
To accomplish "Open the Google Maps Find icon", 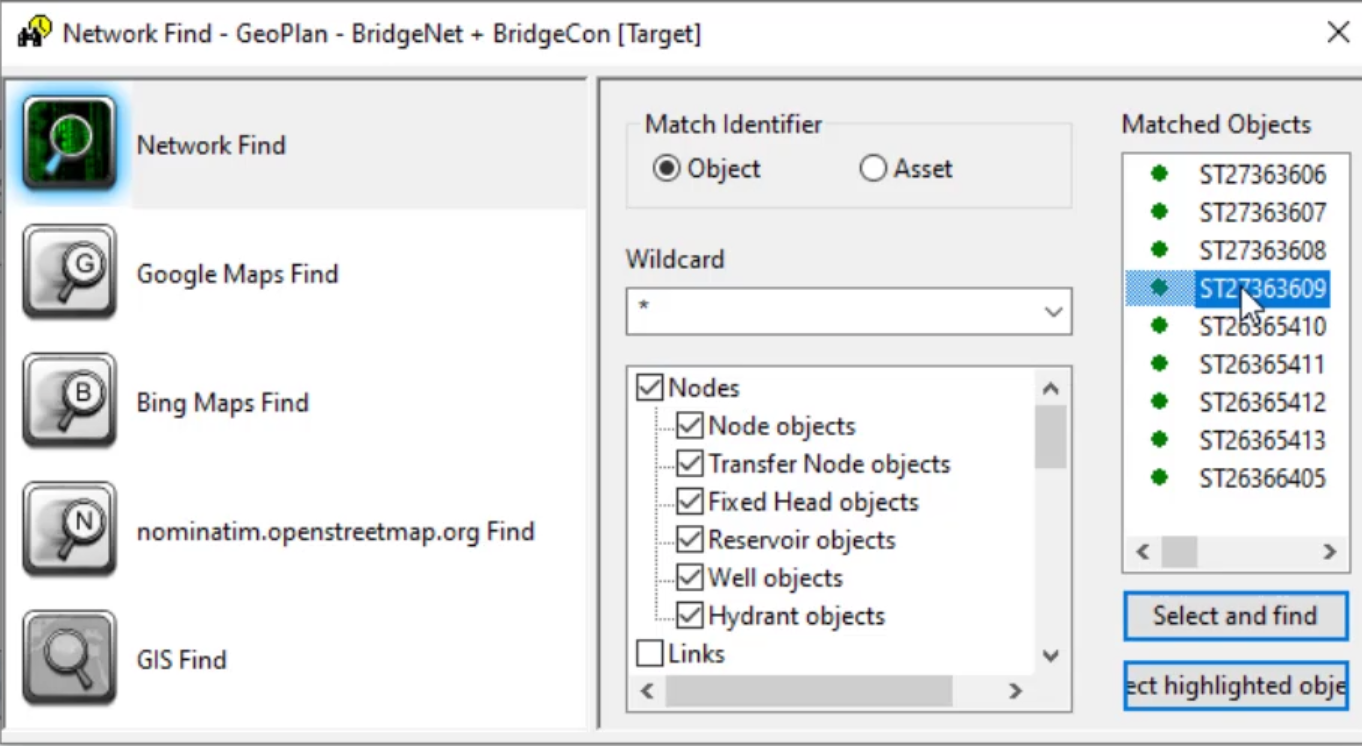I will click(x=69, y=272).
